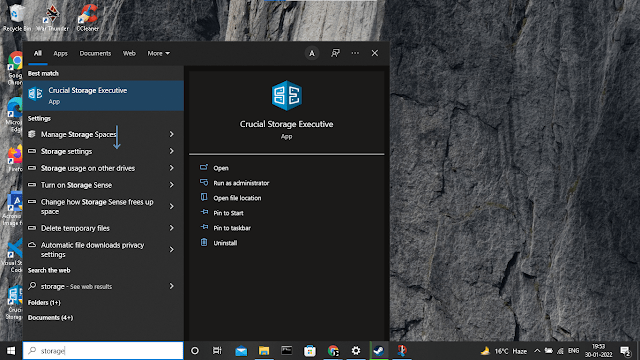Choose Open file location

[x=231, y=198]
